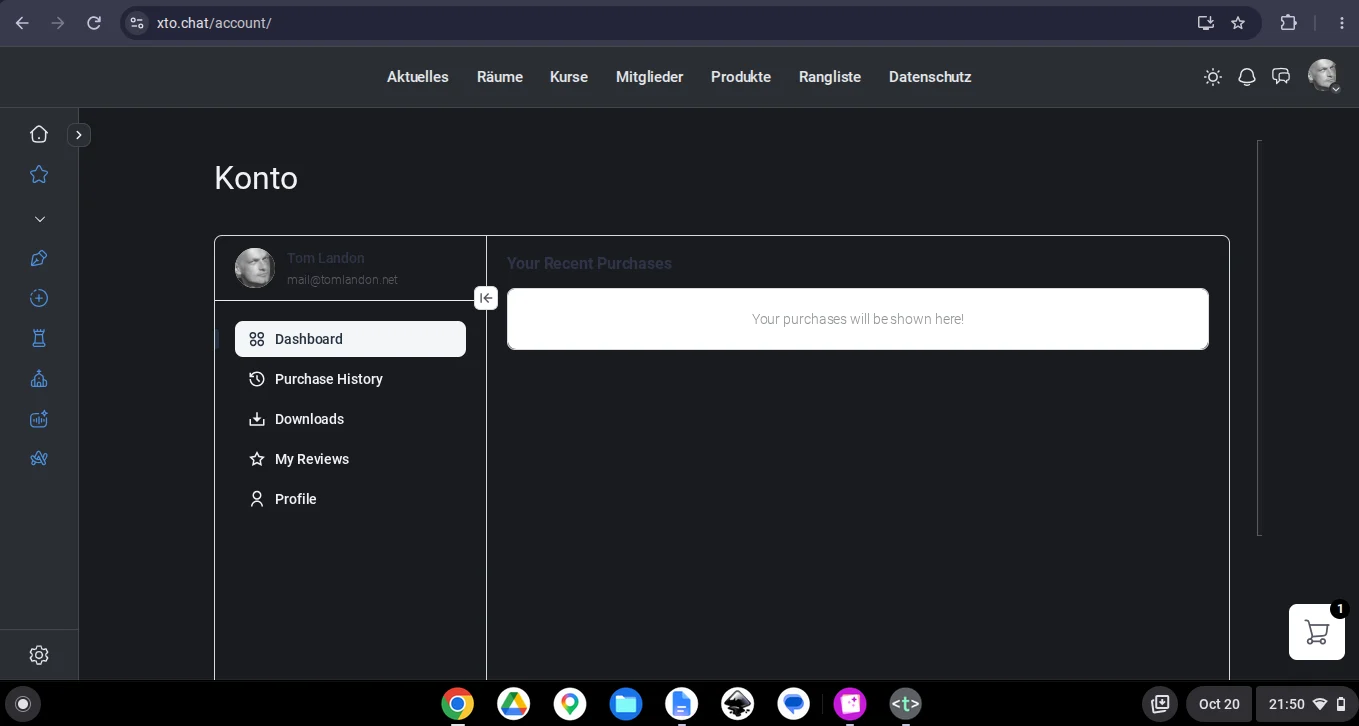Open the Mitglieder page
Image resolution: width=1359 pixels, height=726 pixels.
click(x=650, y=77)
